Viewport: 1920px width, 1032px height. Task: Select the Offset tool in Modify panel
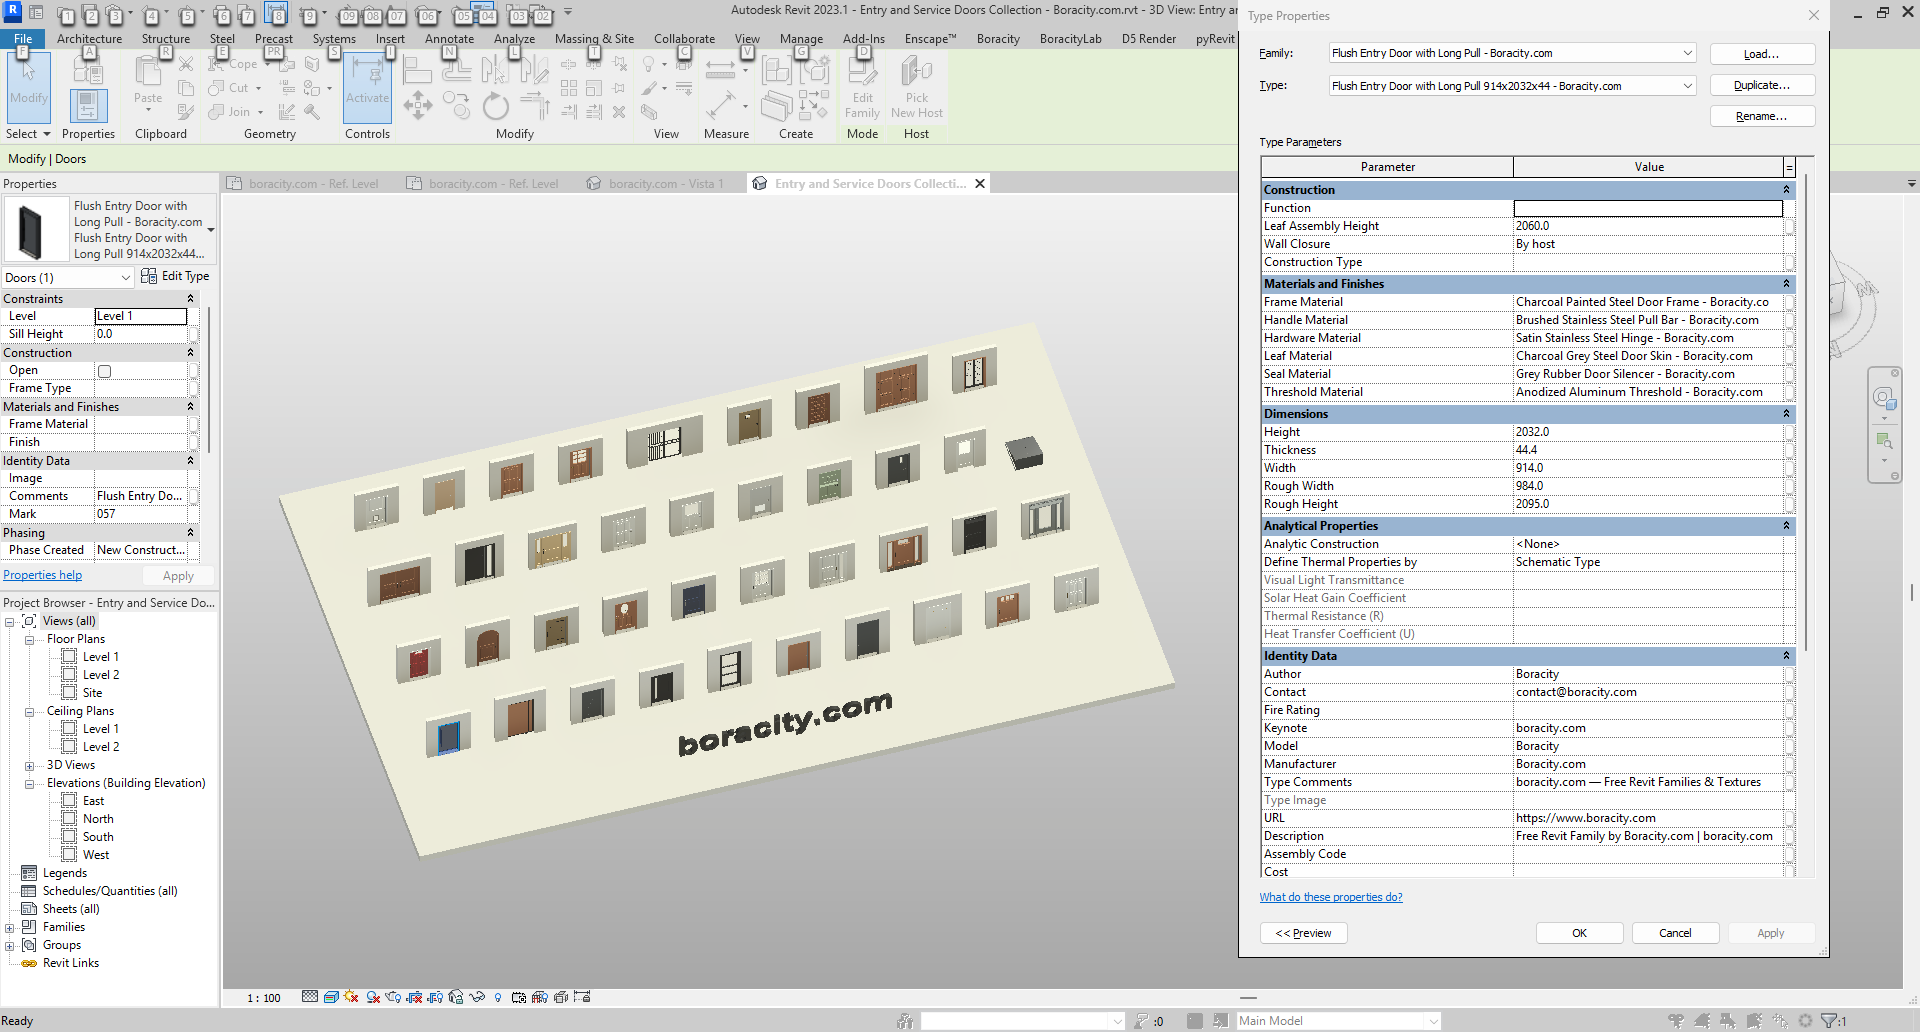coord(456,70)
